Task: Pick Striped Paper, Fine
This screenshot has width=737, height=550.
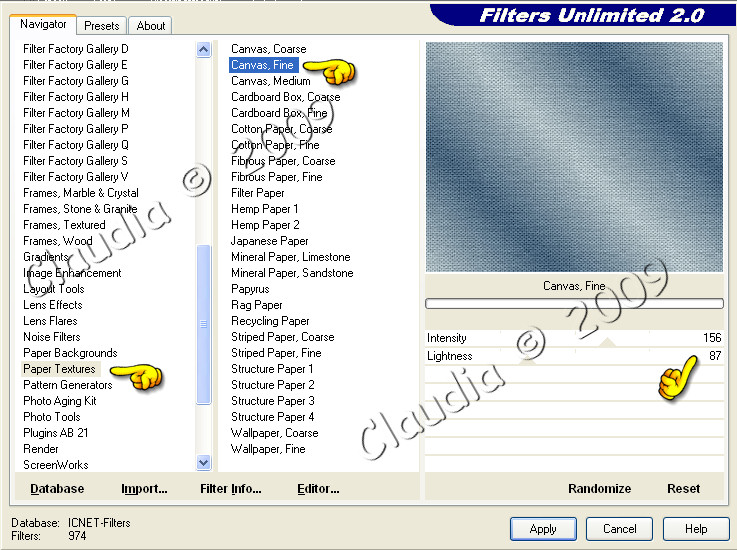Action: click(276, 353)
